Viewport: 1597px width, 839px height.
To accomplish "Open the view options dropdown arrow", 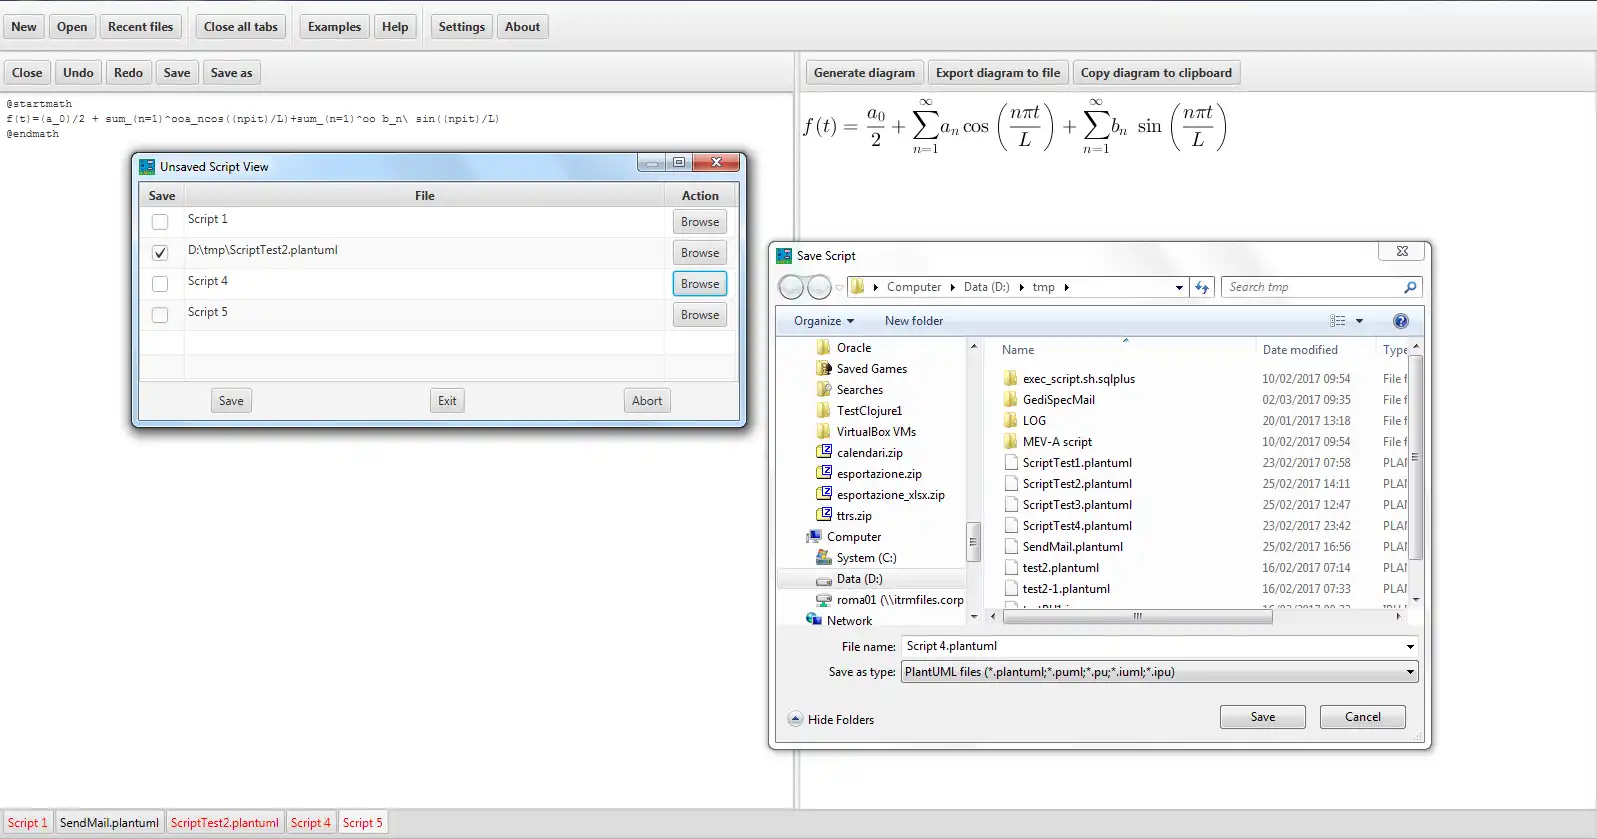I will 1359,321.
